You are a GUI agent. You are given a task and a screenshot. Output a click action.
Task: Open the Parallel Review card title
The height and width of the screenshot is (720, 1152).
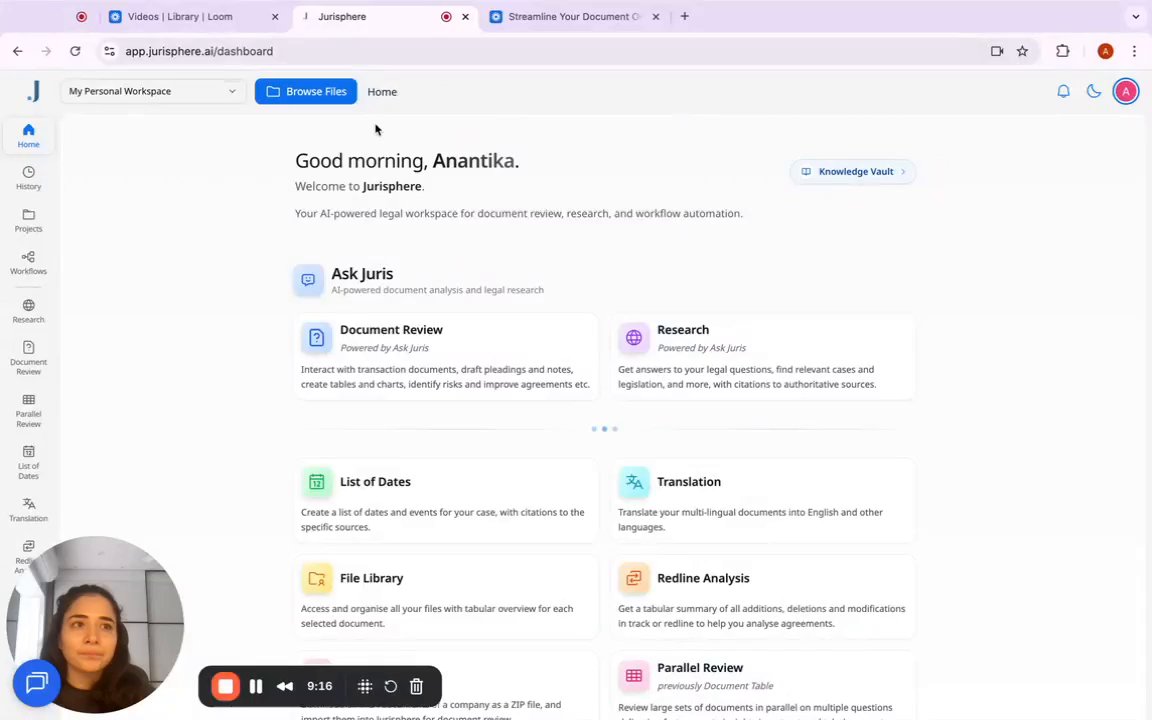pos(699,668)
